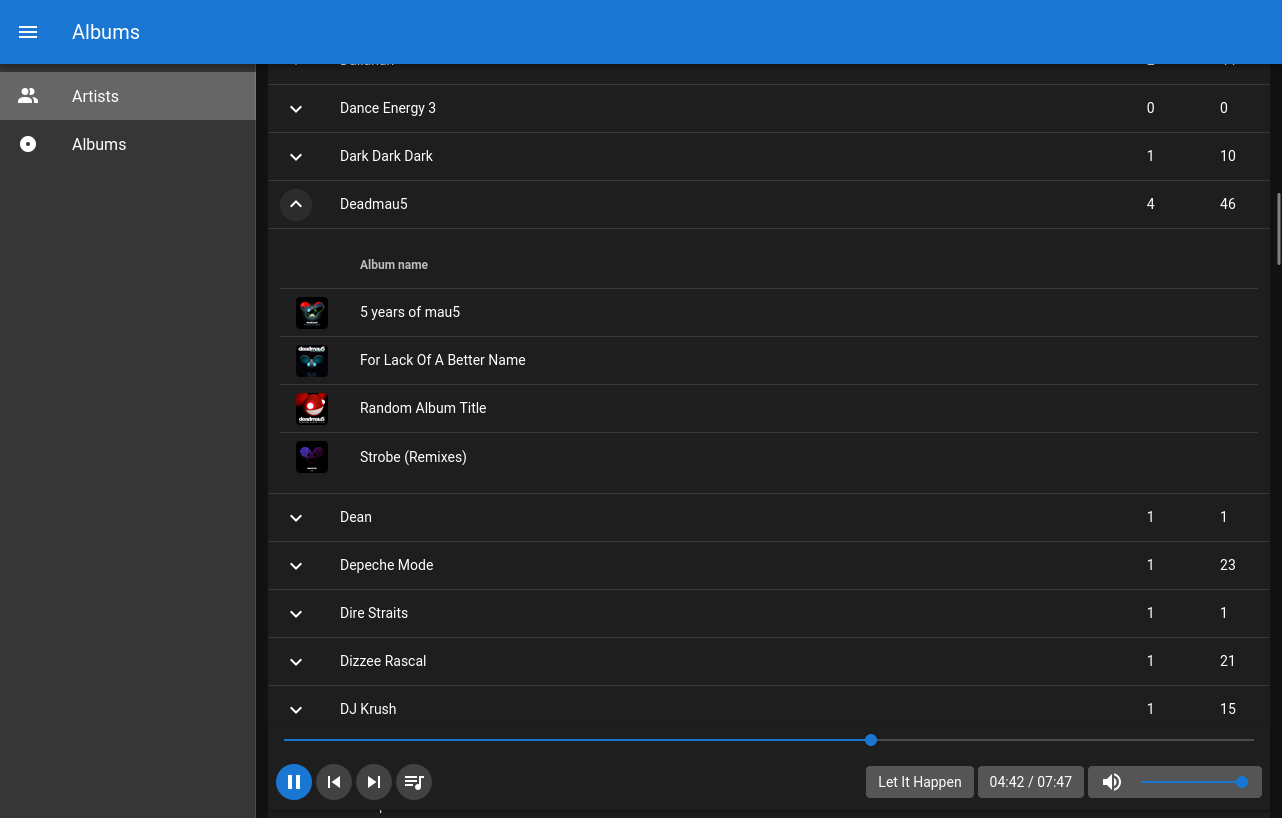Expand the Dark Dark Dark row
The image size is (1282, 818).
click(296, 157)
